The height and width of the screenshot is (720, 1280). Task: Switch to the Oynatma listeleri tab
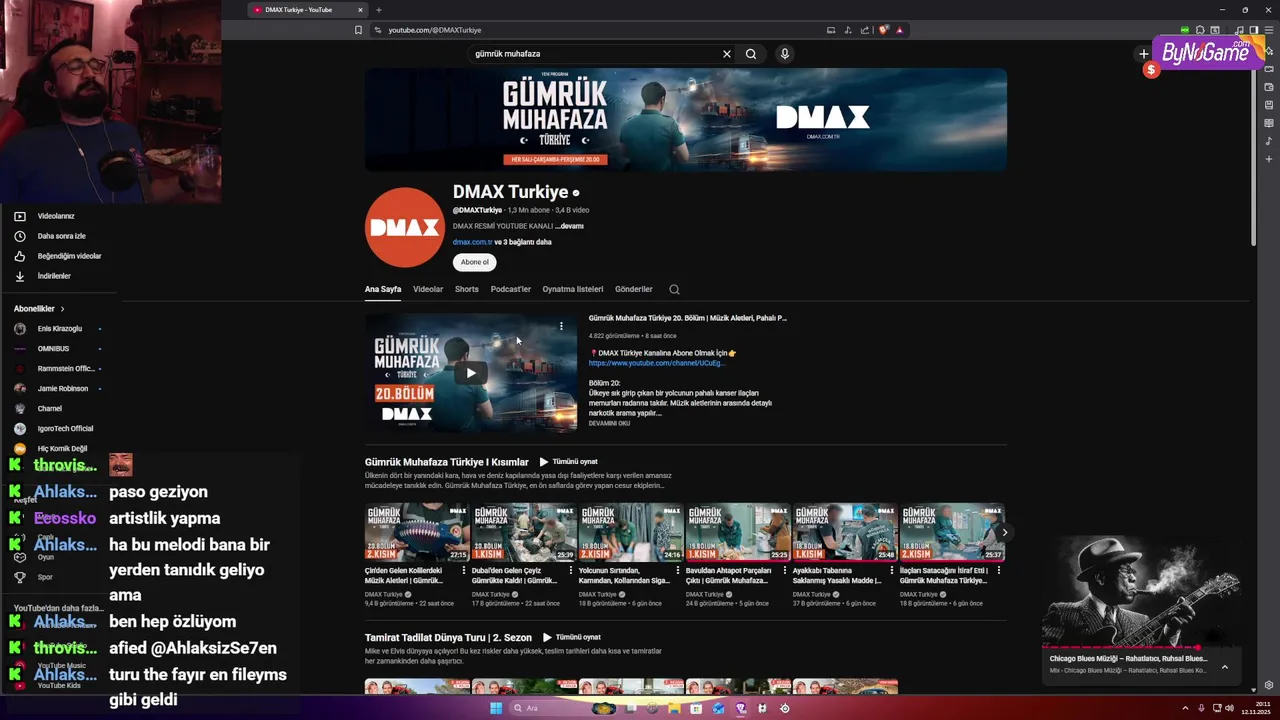[x=573, y=289]
